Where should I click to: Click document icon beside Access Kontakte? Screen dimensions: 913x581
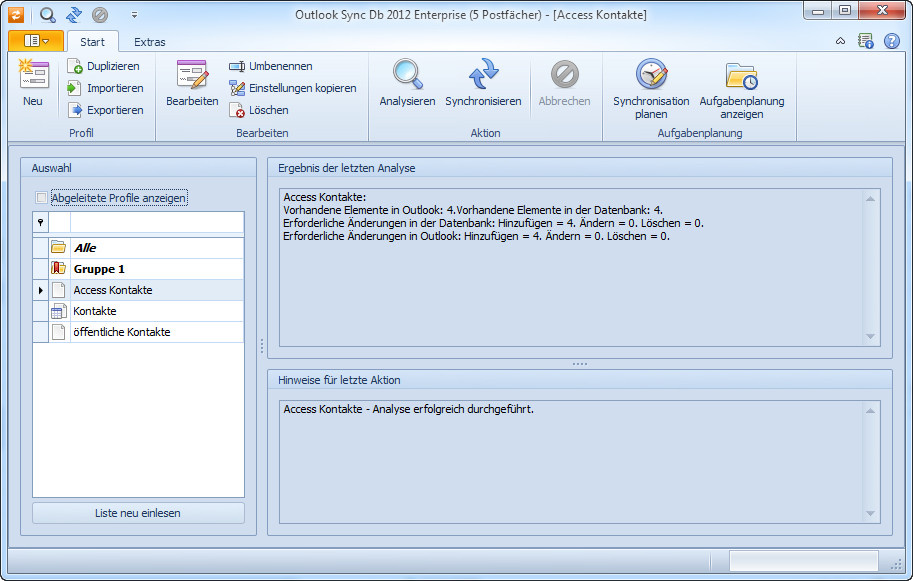(x=58, y=290)
